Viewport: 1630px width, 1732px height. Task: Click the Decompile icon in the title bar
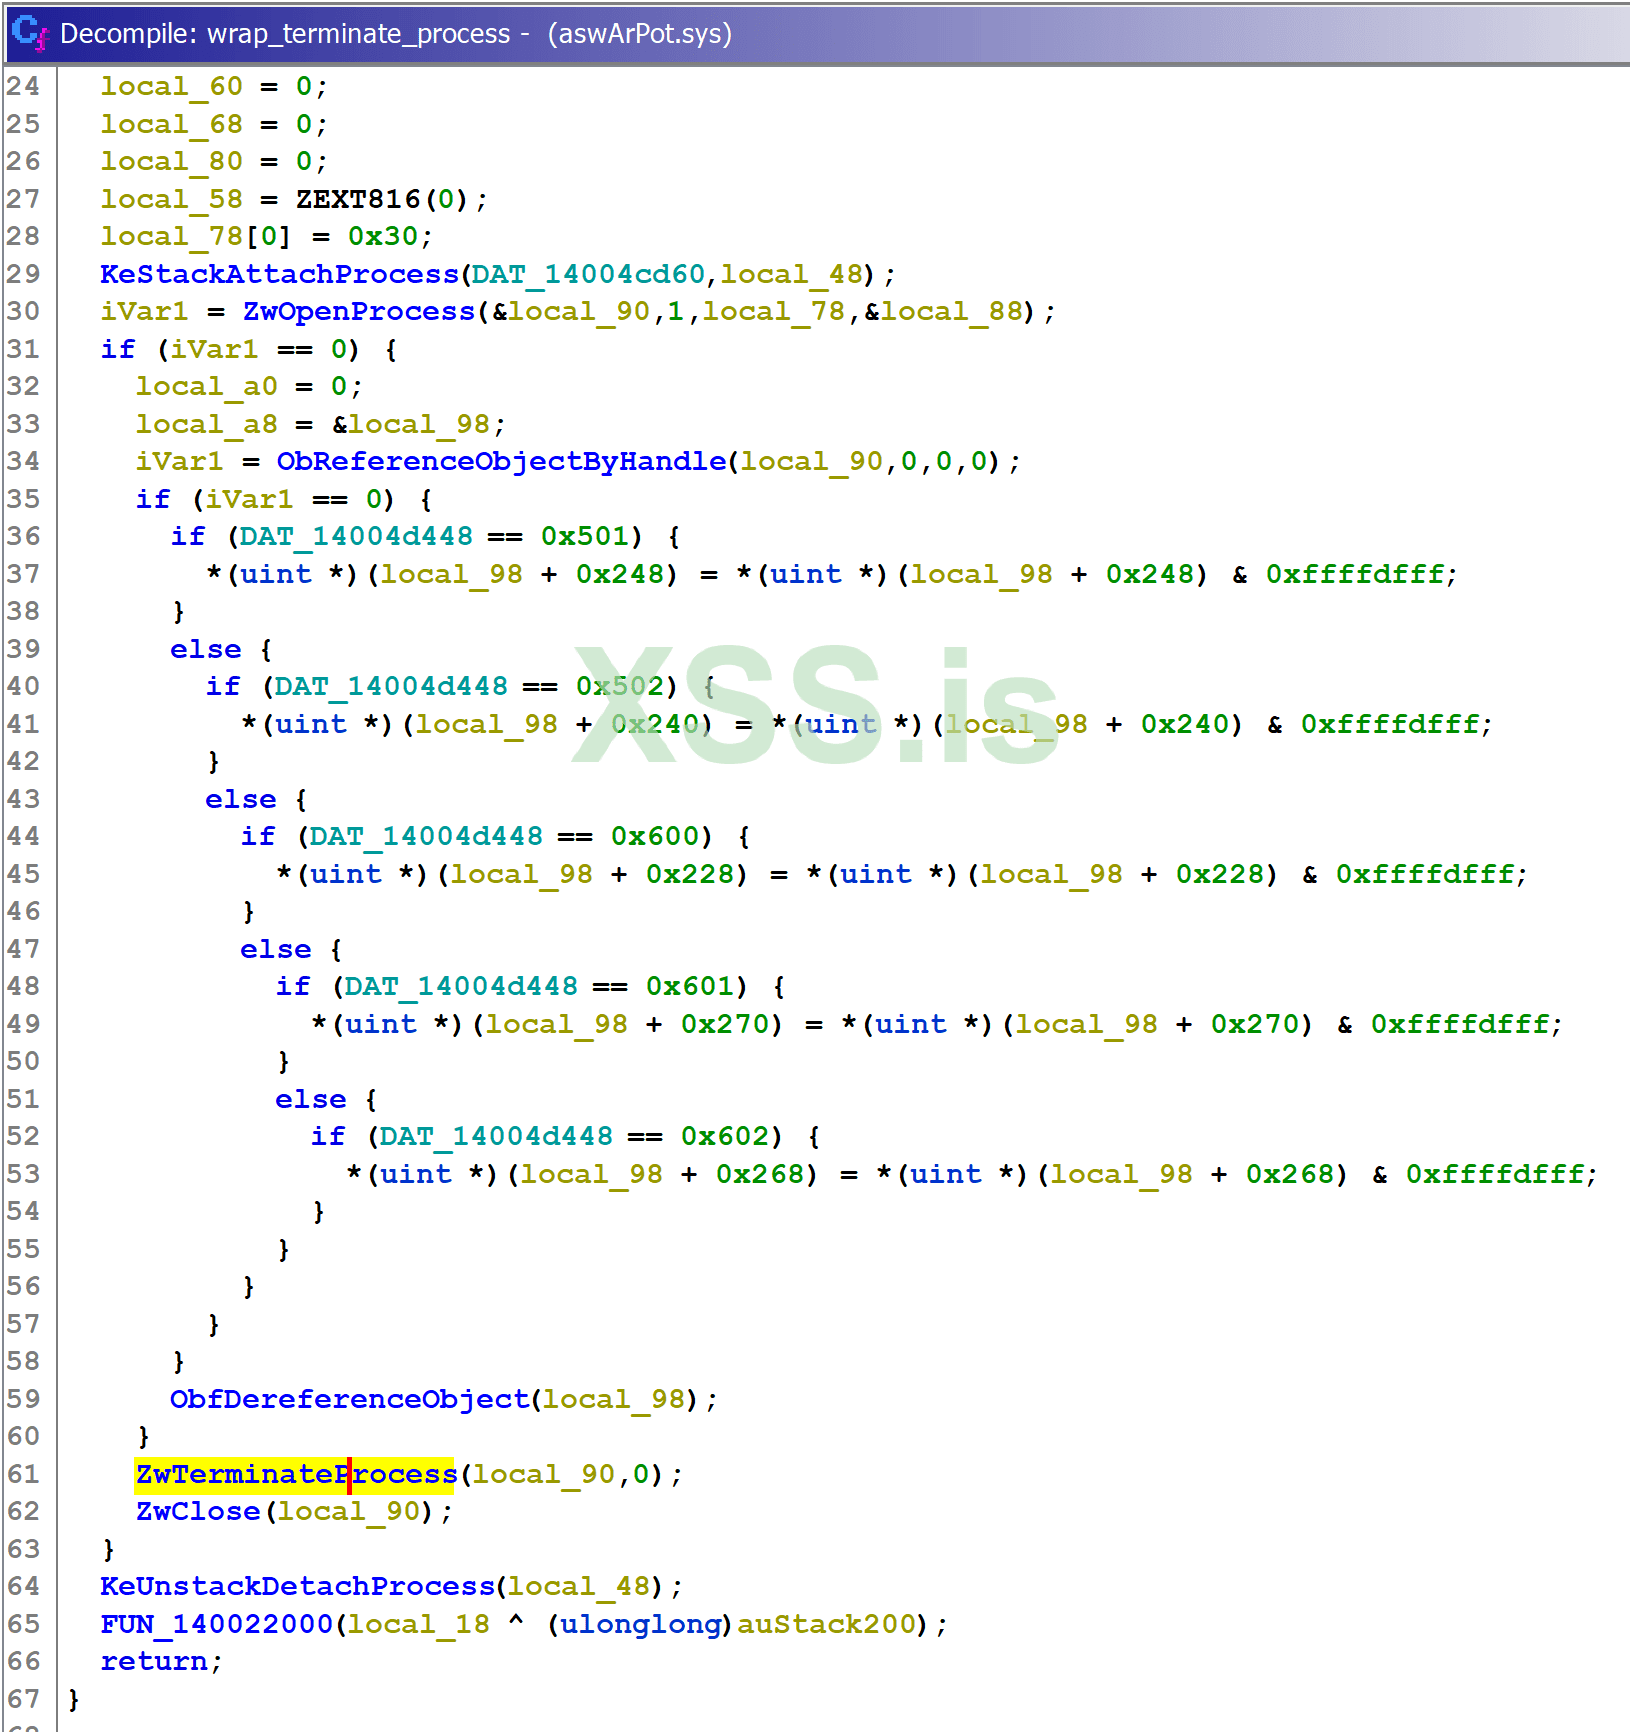point(29,32)
